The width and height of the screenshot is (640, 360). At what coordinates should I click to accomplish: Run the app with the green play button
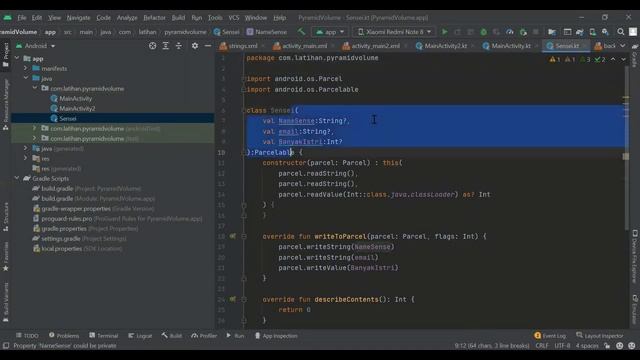444,32
